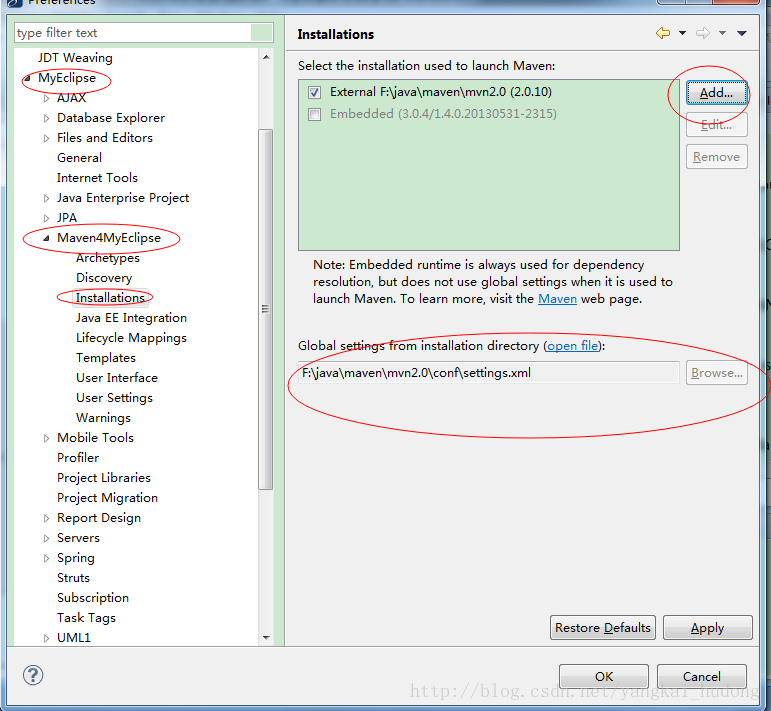The height and width of the screenshot is (711, 771).
Task: Select Struts in the tree
Action: pyautogui.click(x=73, y=578)
